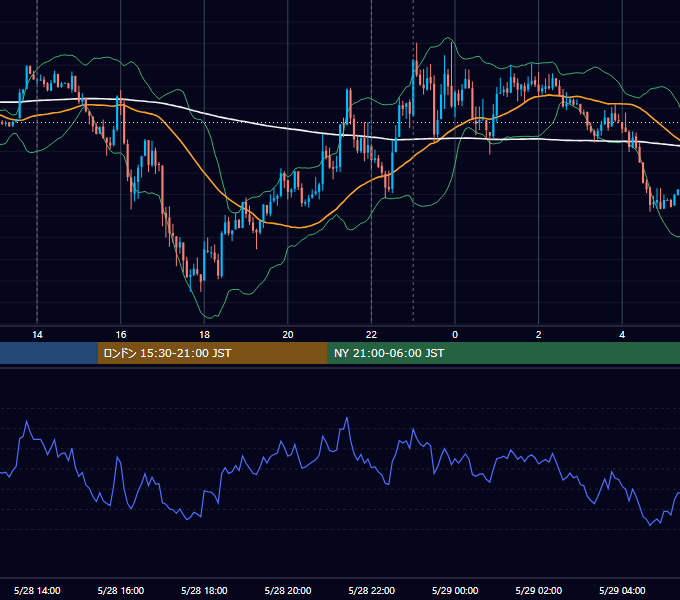This screenshot has height=600, width=680.
Task: Click the 5/28 20:00 label on the indicator axis
Action: point(288,590)
